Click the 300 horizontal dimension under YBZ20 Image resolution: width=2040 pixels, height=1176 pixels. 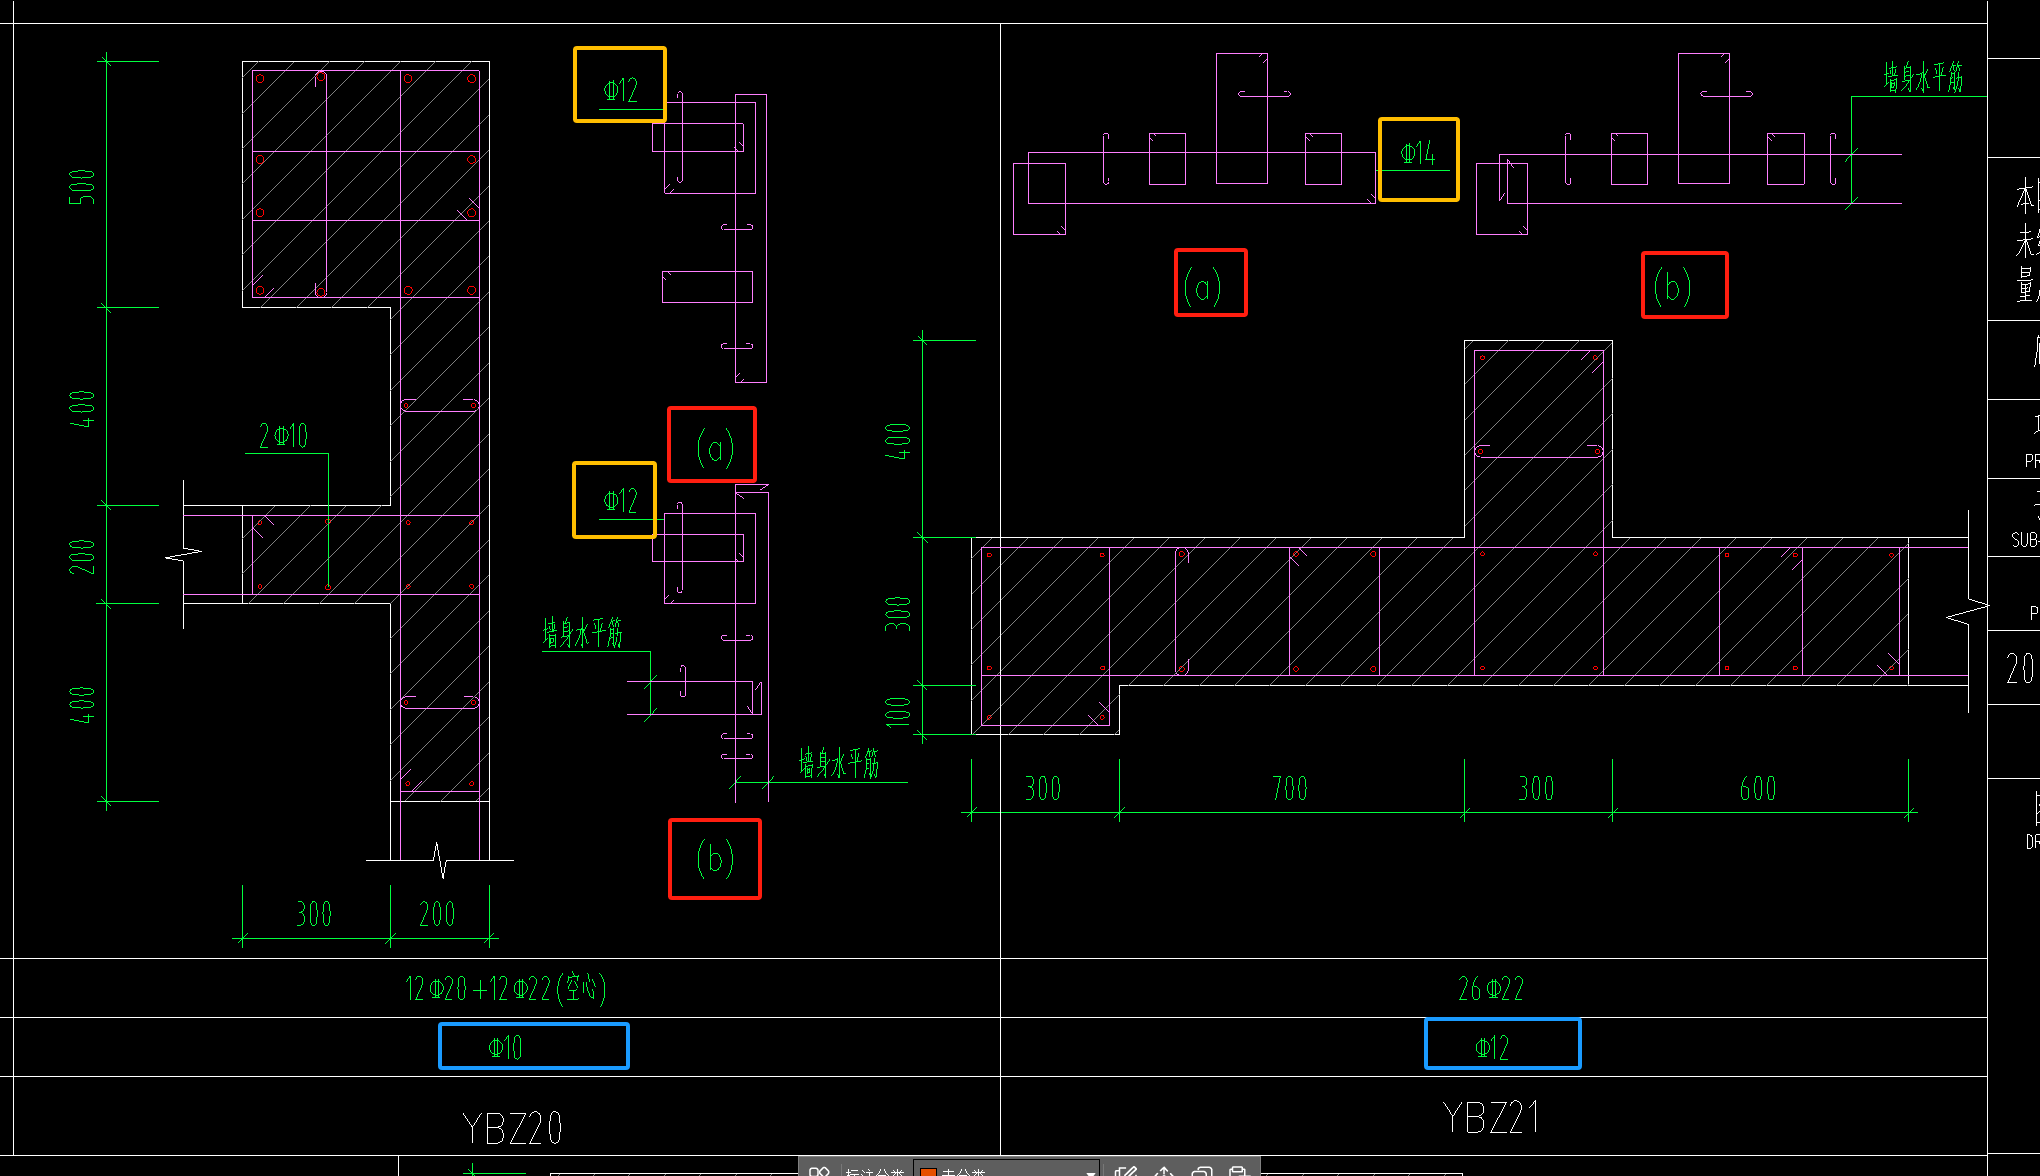[313, 913]
